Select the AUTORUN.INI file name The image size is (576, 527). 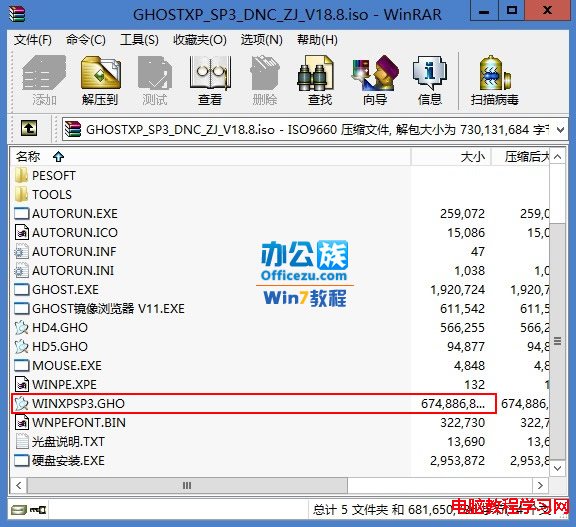click(73, 271)
